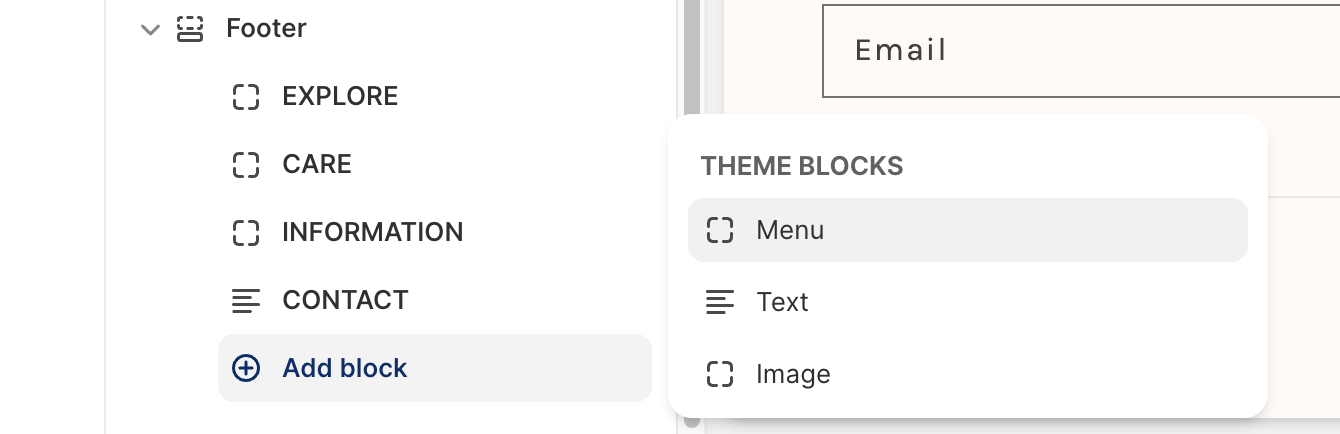Choose Menu from Theme Blocks
Screen dimensions: 1340x434
coord(790,230)
